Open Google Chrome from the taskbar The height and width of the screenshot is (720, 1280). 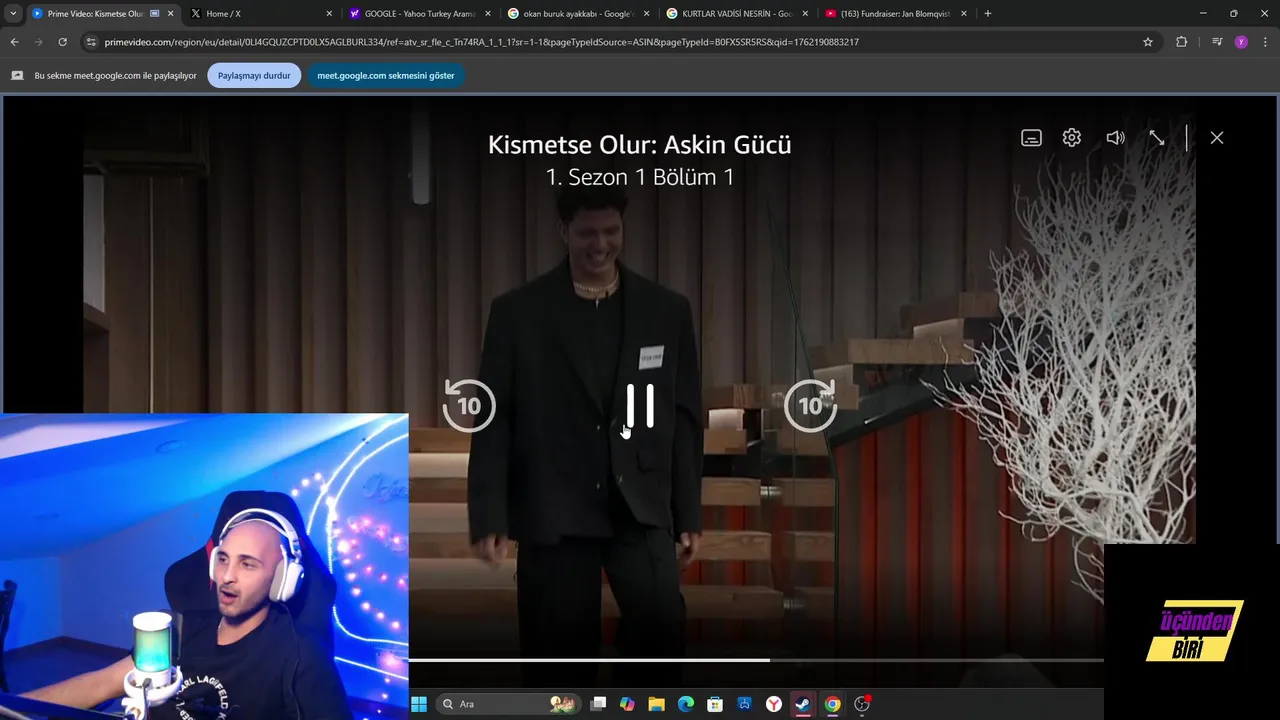[832, 704]
